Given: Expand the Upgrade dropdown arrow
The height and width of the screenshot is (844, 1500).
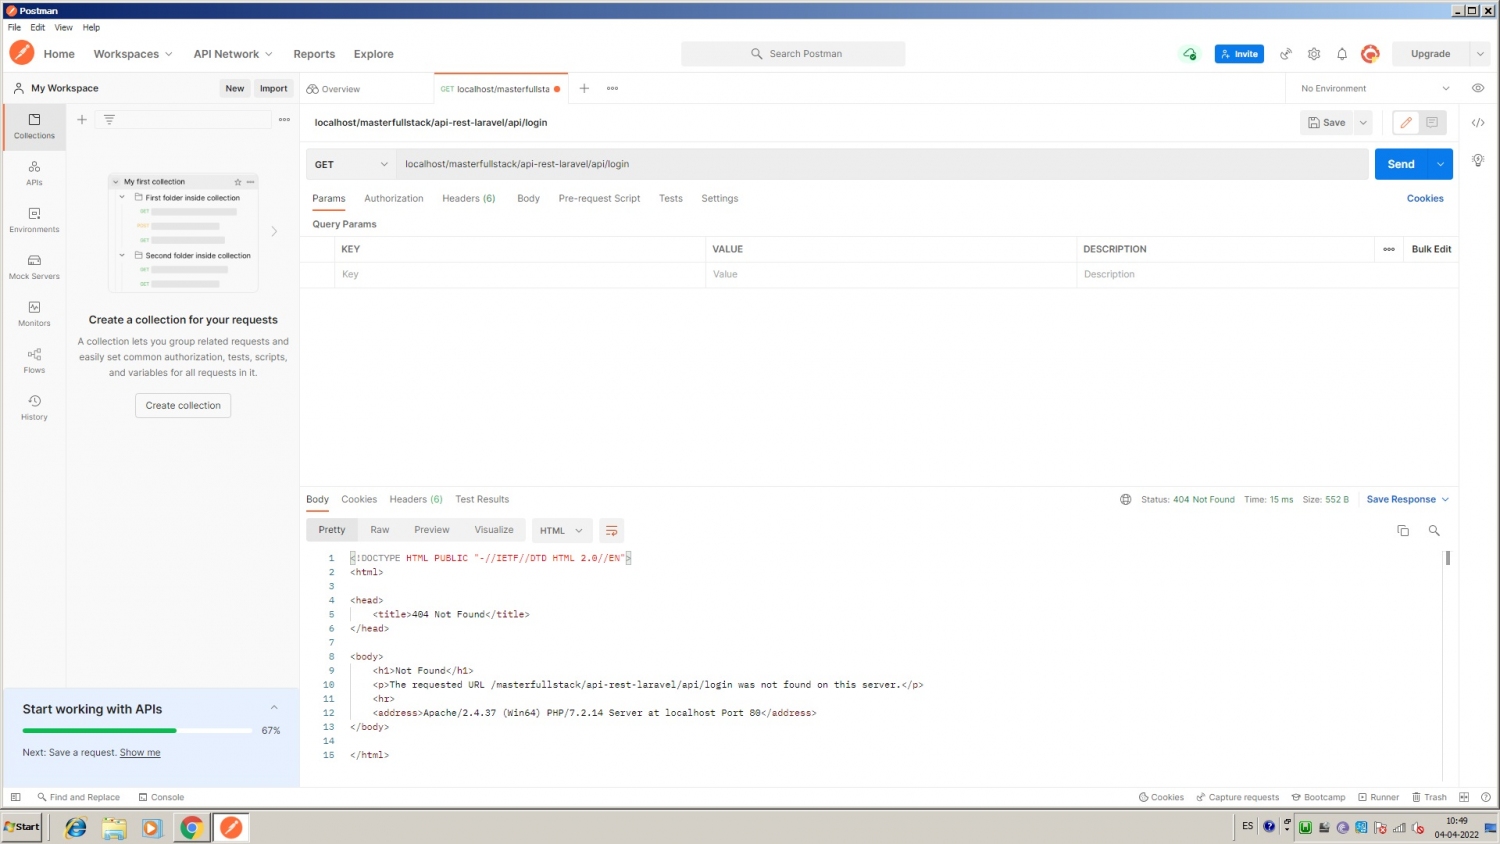Looking at the screenshot, I should (1479, 54).
